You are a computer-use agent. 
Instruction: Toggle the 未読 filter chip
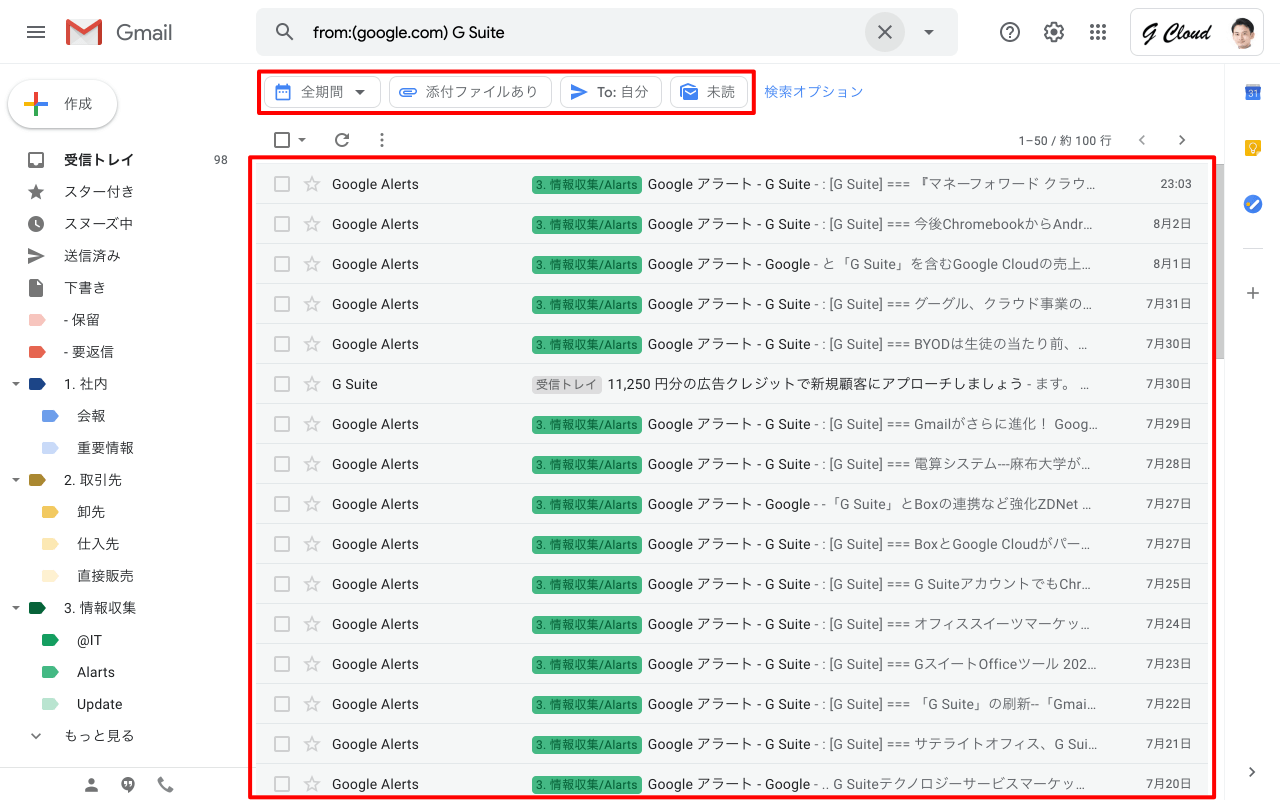[x=709, y=92]
